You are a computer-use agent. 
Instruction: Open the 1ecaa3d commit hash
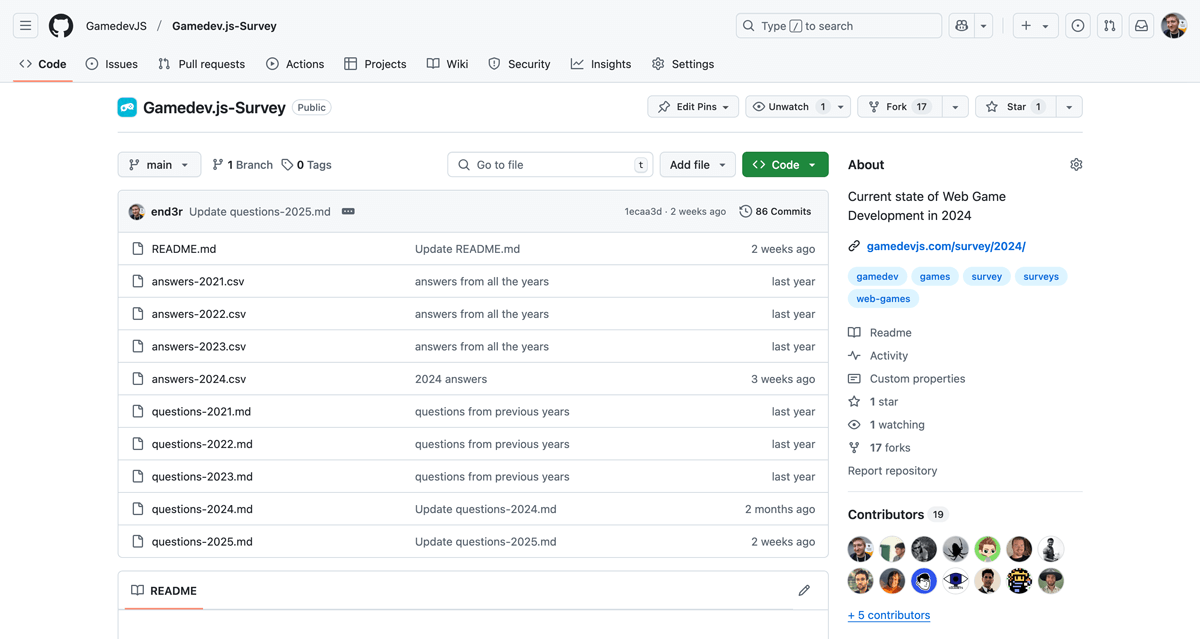point(643,212)
